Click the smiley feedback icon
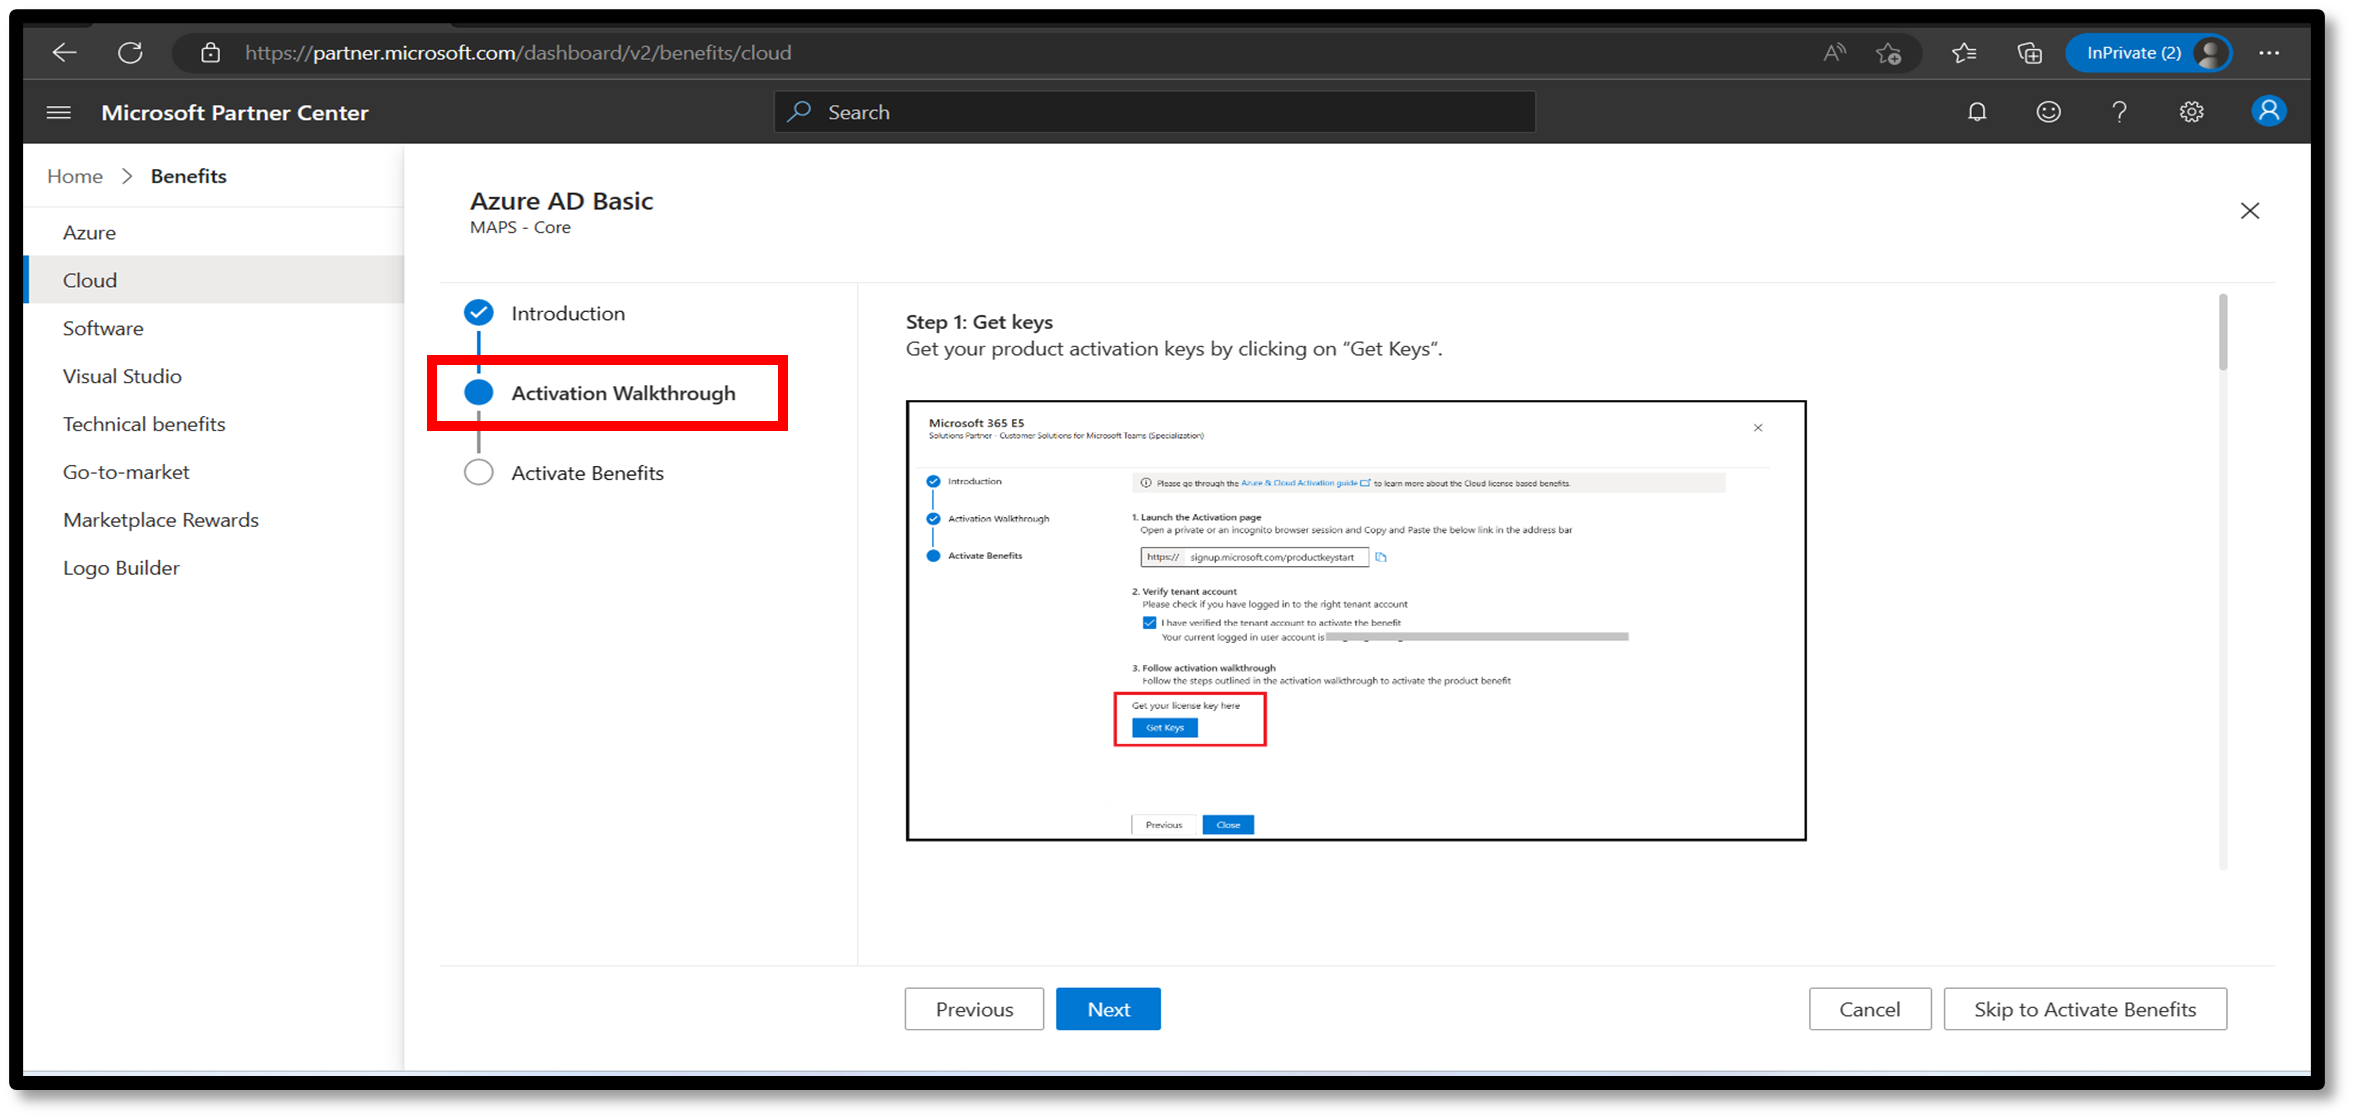The image size is (2353, 1118). 2048,113
